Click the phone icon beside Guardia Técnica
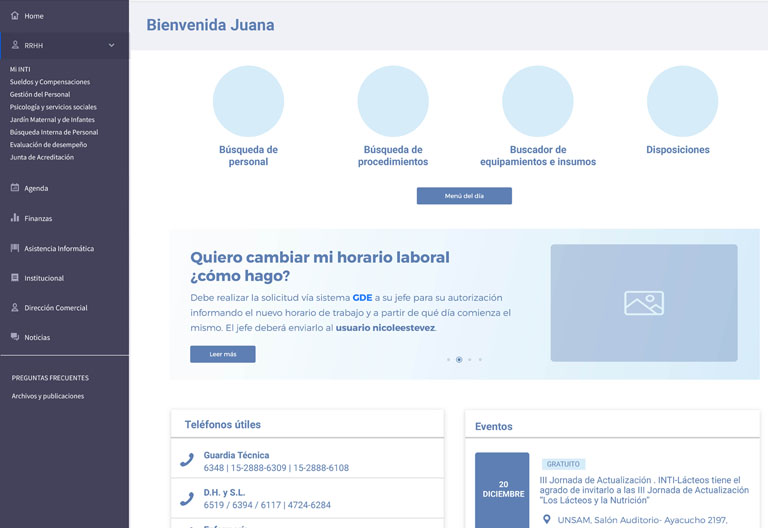 pyautogui.click(x=187, y=461)
